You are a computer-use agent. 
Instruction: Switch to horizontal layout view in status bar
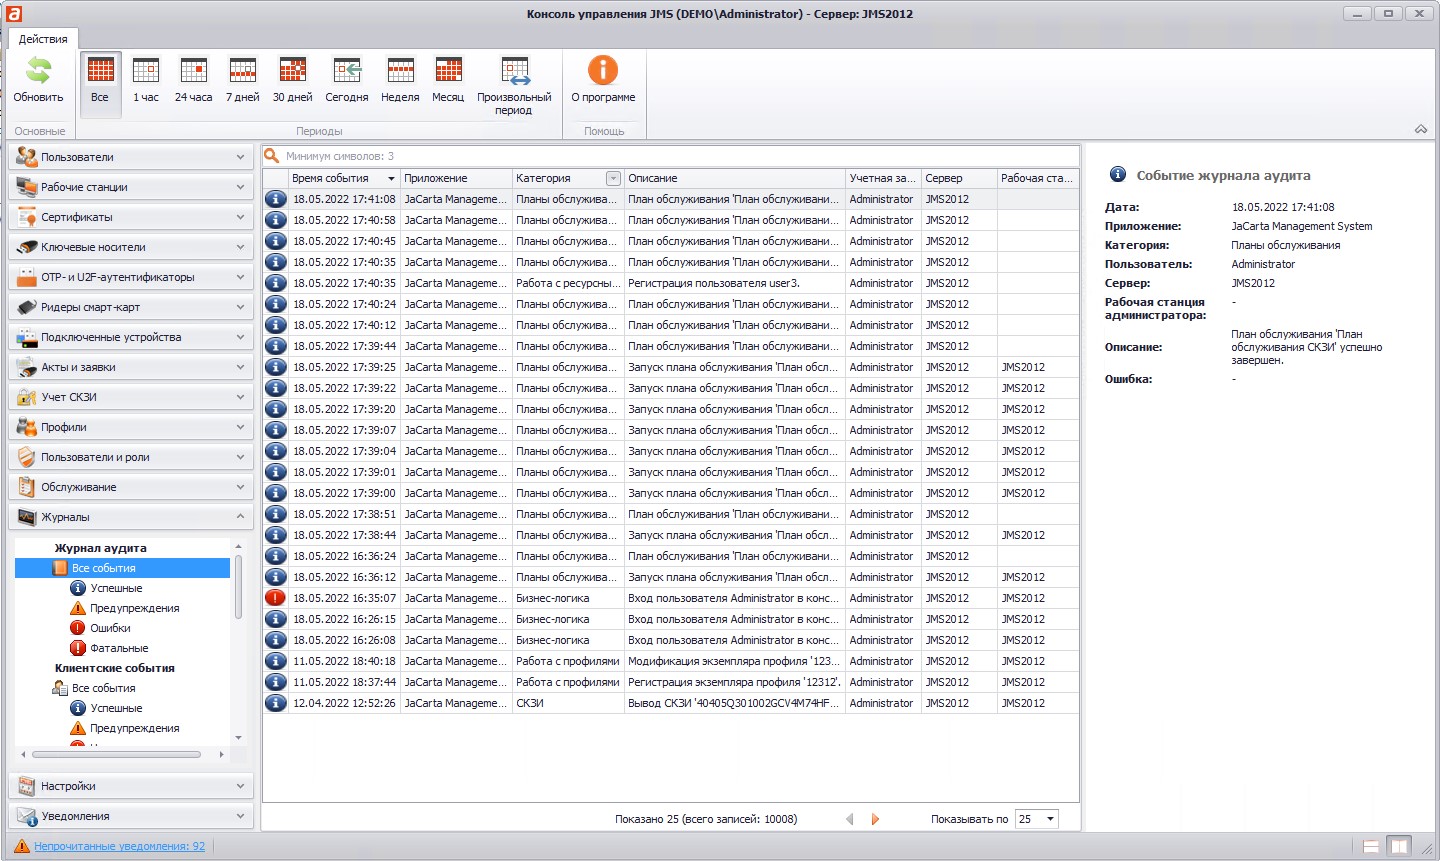tap(1371, 846)
